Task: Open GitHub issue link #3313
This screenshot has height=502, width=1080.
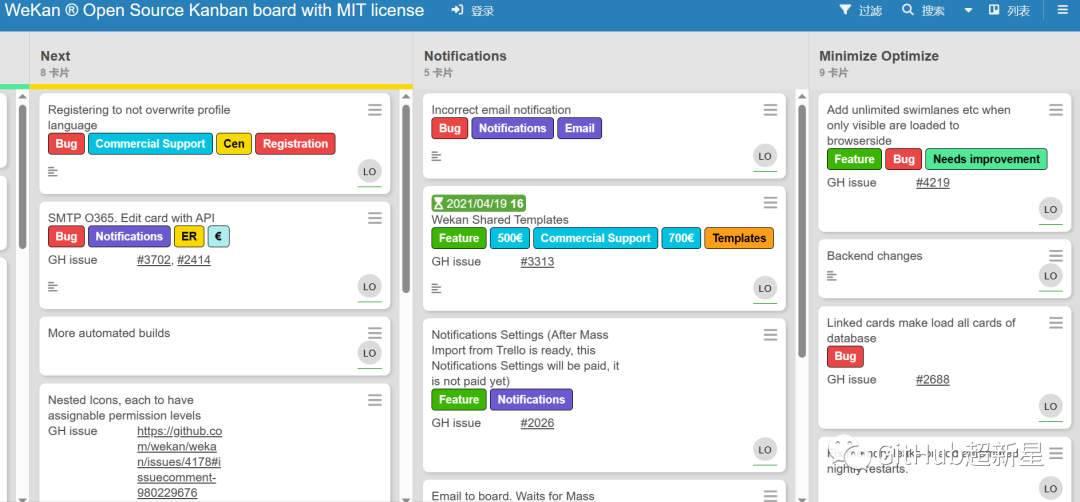Action: 537,262
